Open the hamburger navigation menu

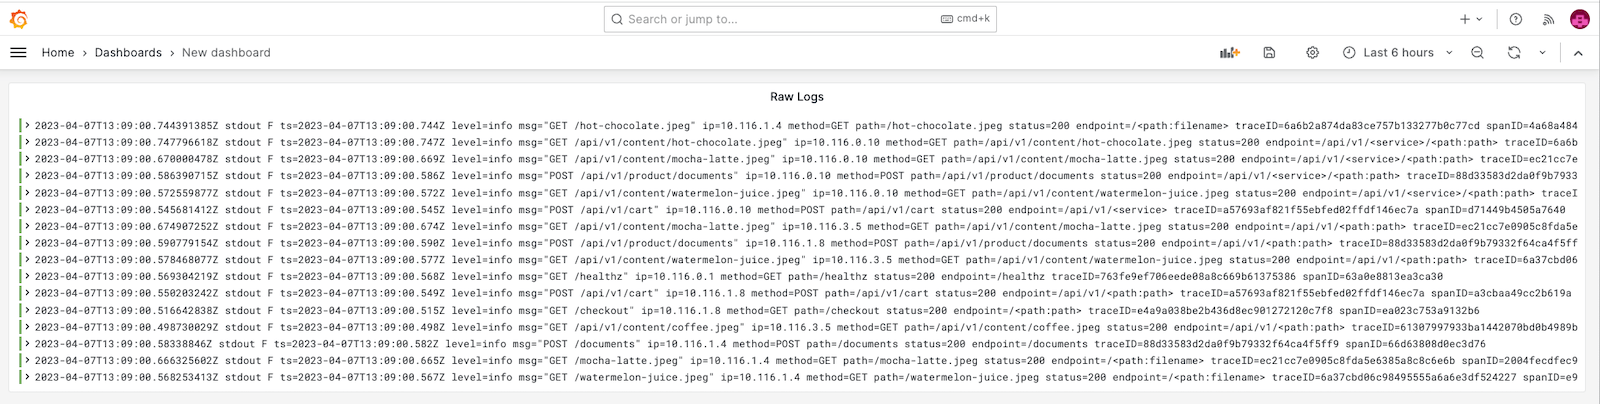click(18, 53)
